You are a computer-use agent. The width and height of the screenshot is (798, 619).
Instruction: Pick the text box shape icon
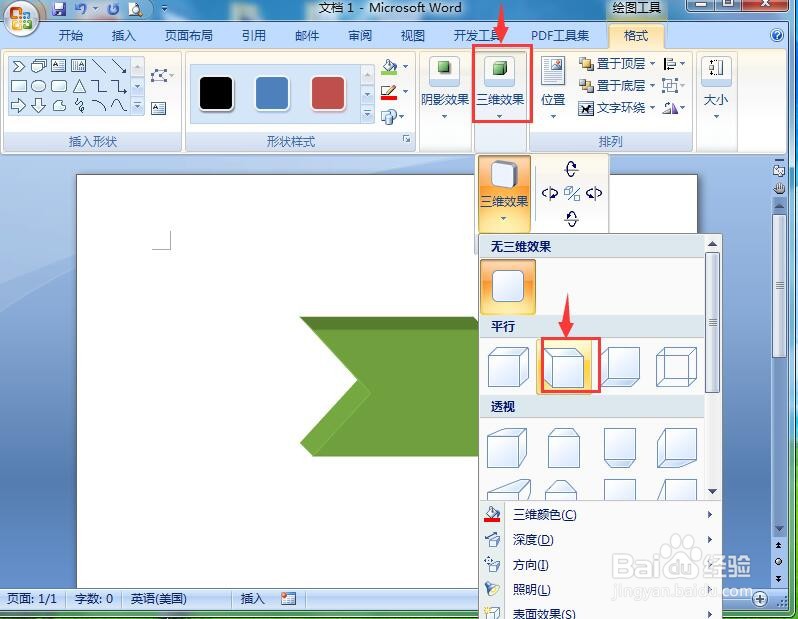click(x=59, y=66)
